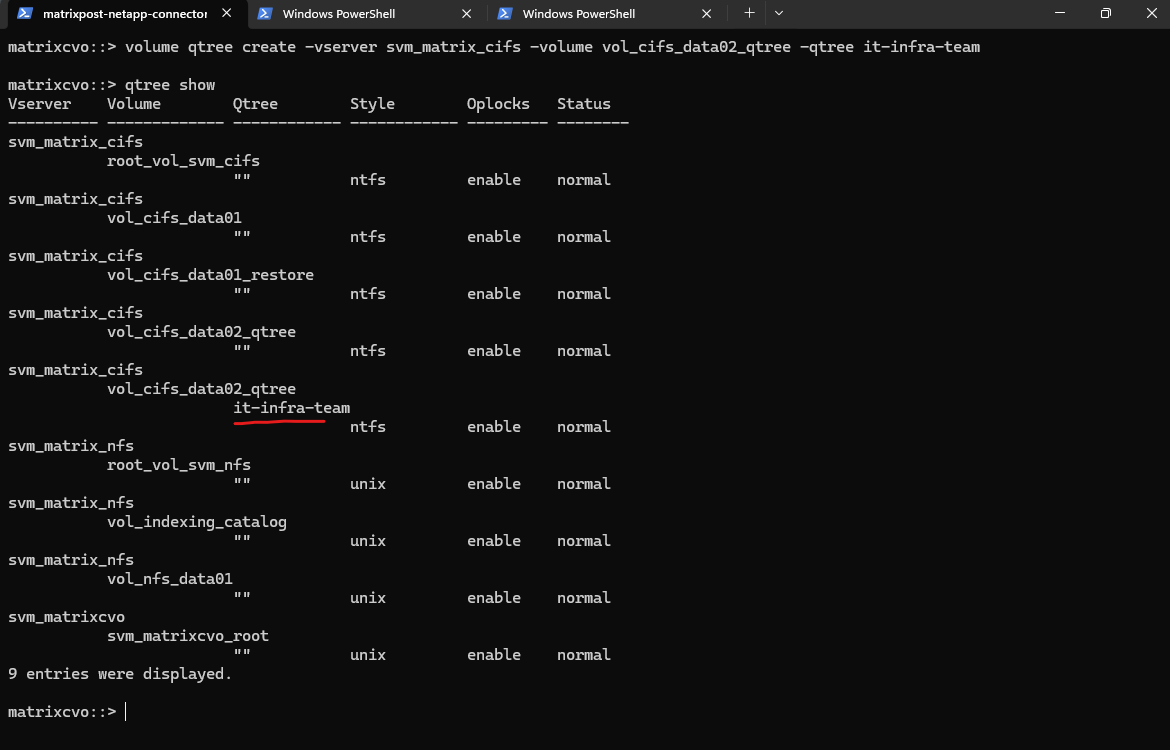
Task: Minimize the terminal window
Action: (1058, 13)
